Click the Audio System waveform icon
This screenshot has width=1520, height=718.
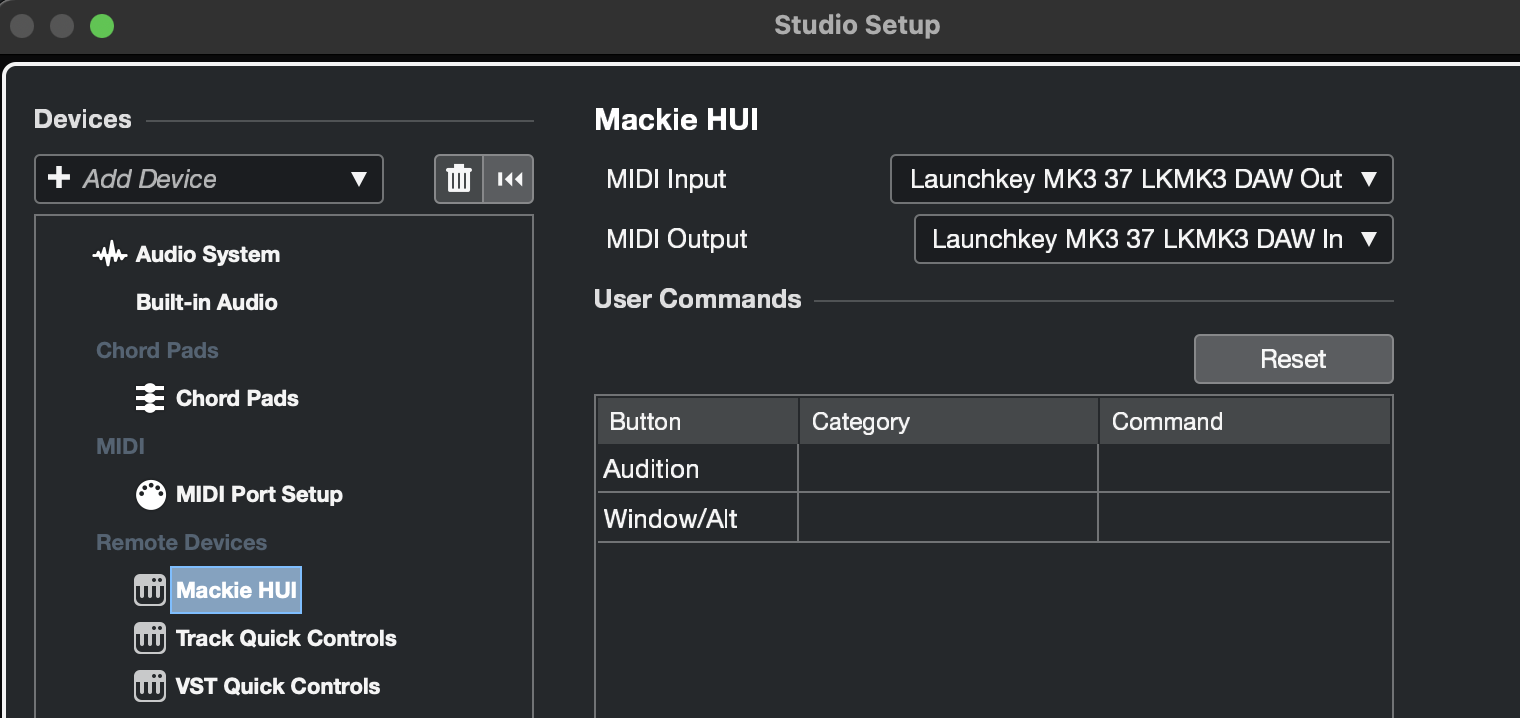(x=109, y=254)
